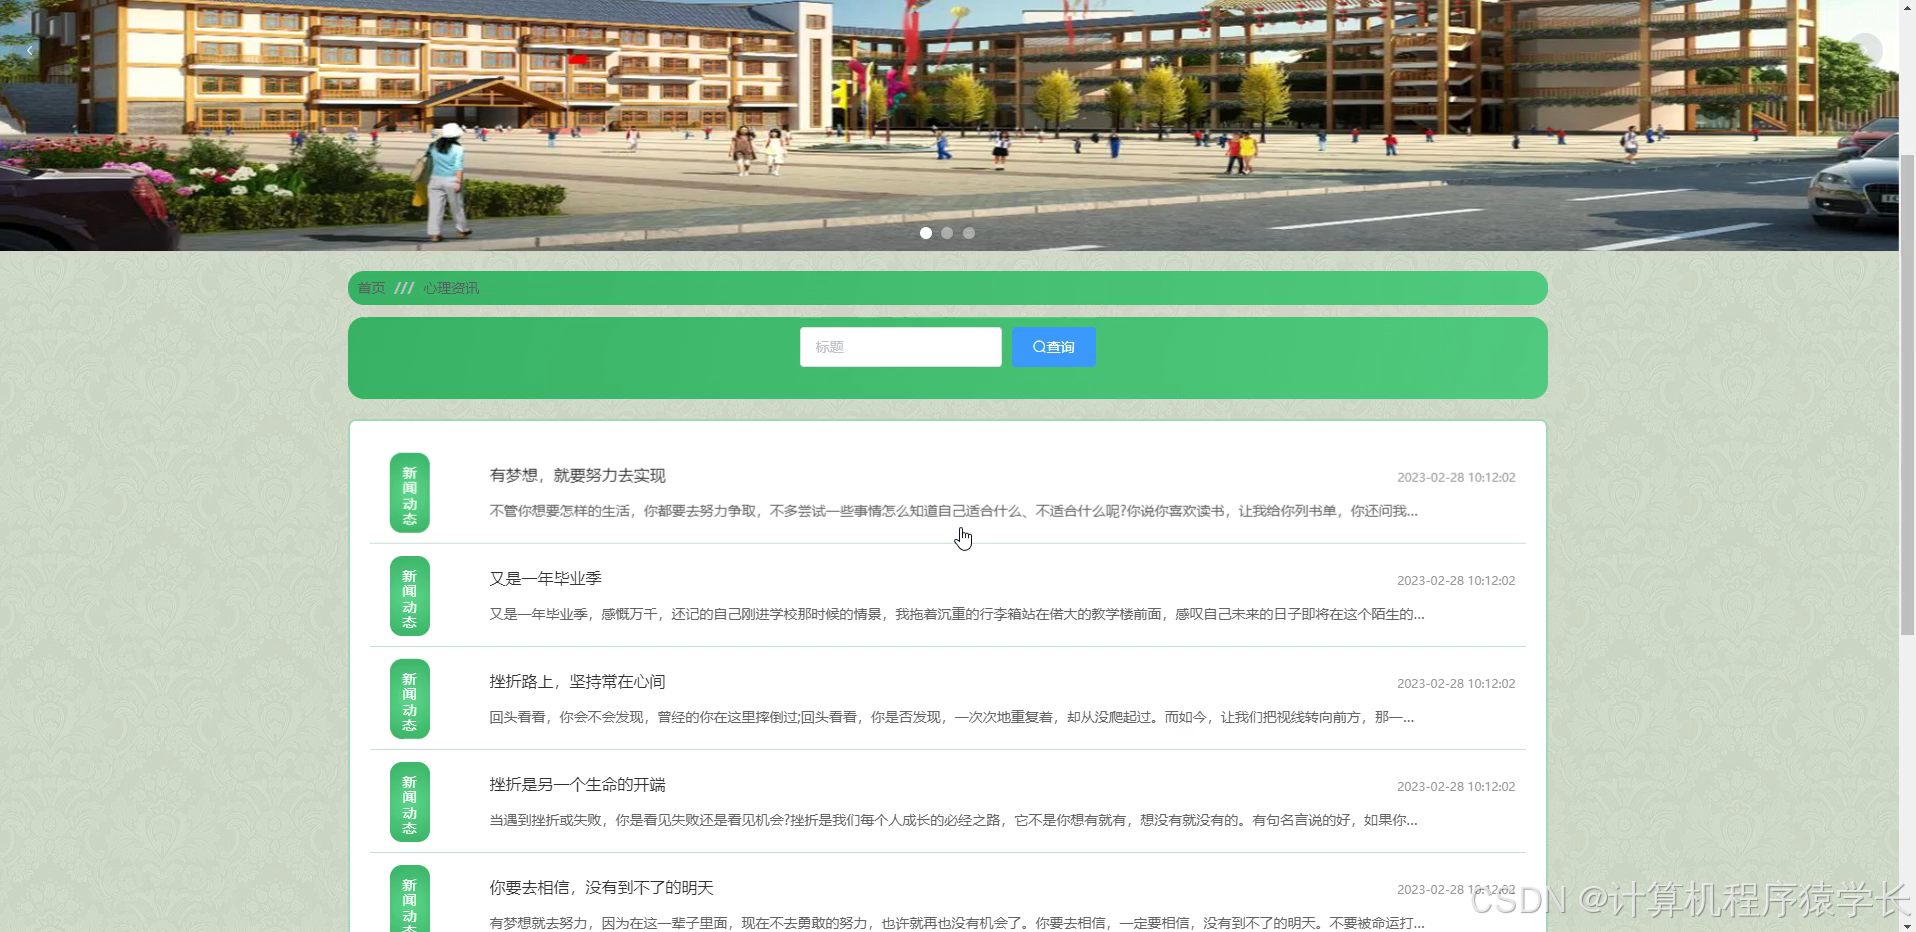Click the 新闻动态 badge beside 有梦想，就要努力去实现
Image resolution: width=1916 pixels, height=932 pixels.
408,493
